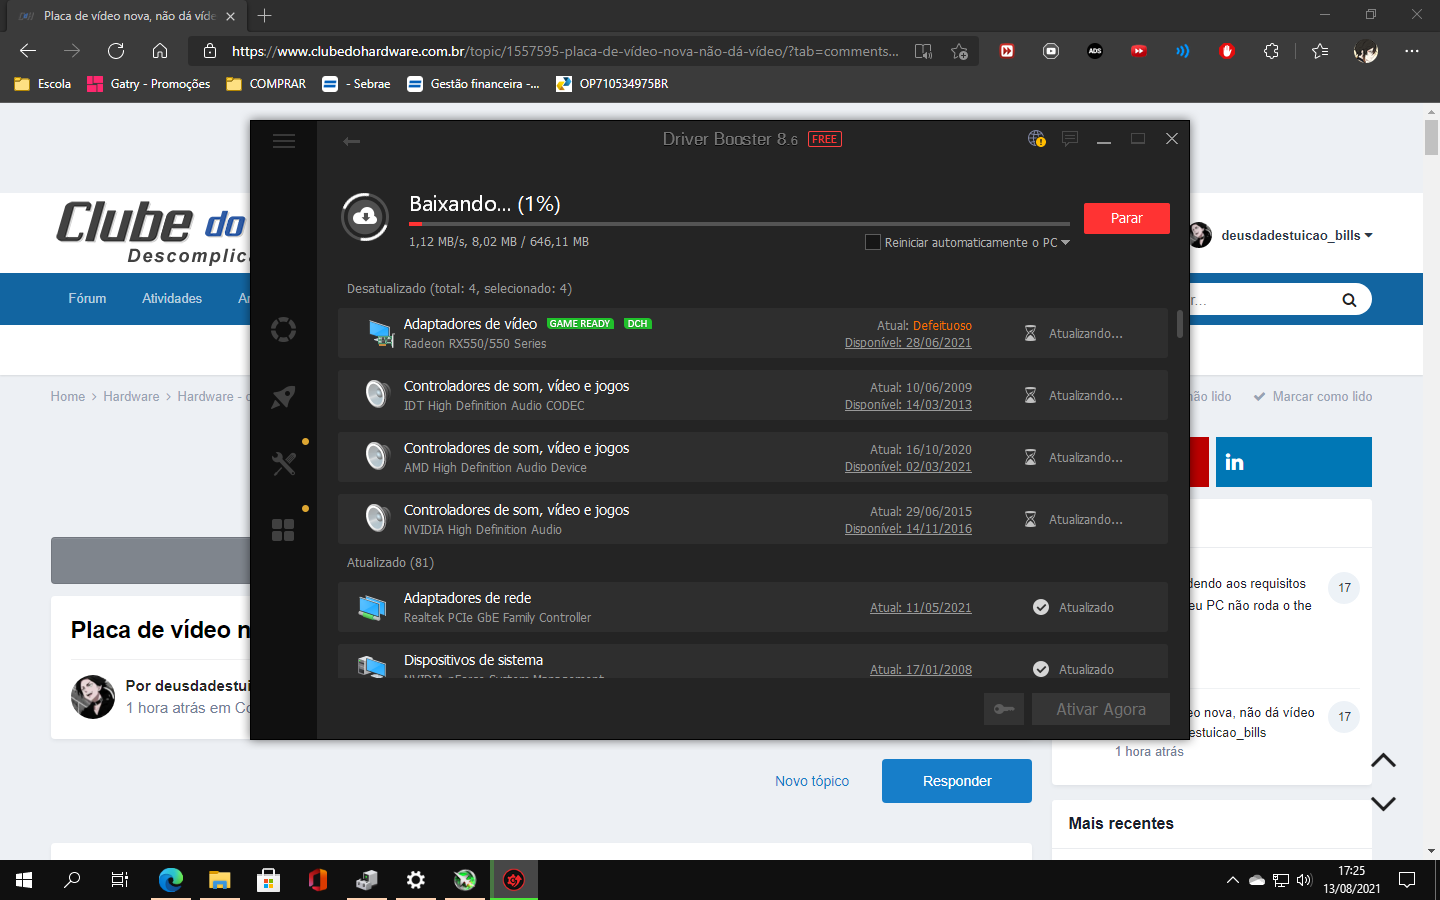Click the IDT High Definition Audio speaker icon
The height and width of the screenshot is (900, 1440).
377,395
